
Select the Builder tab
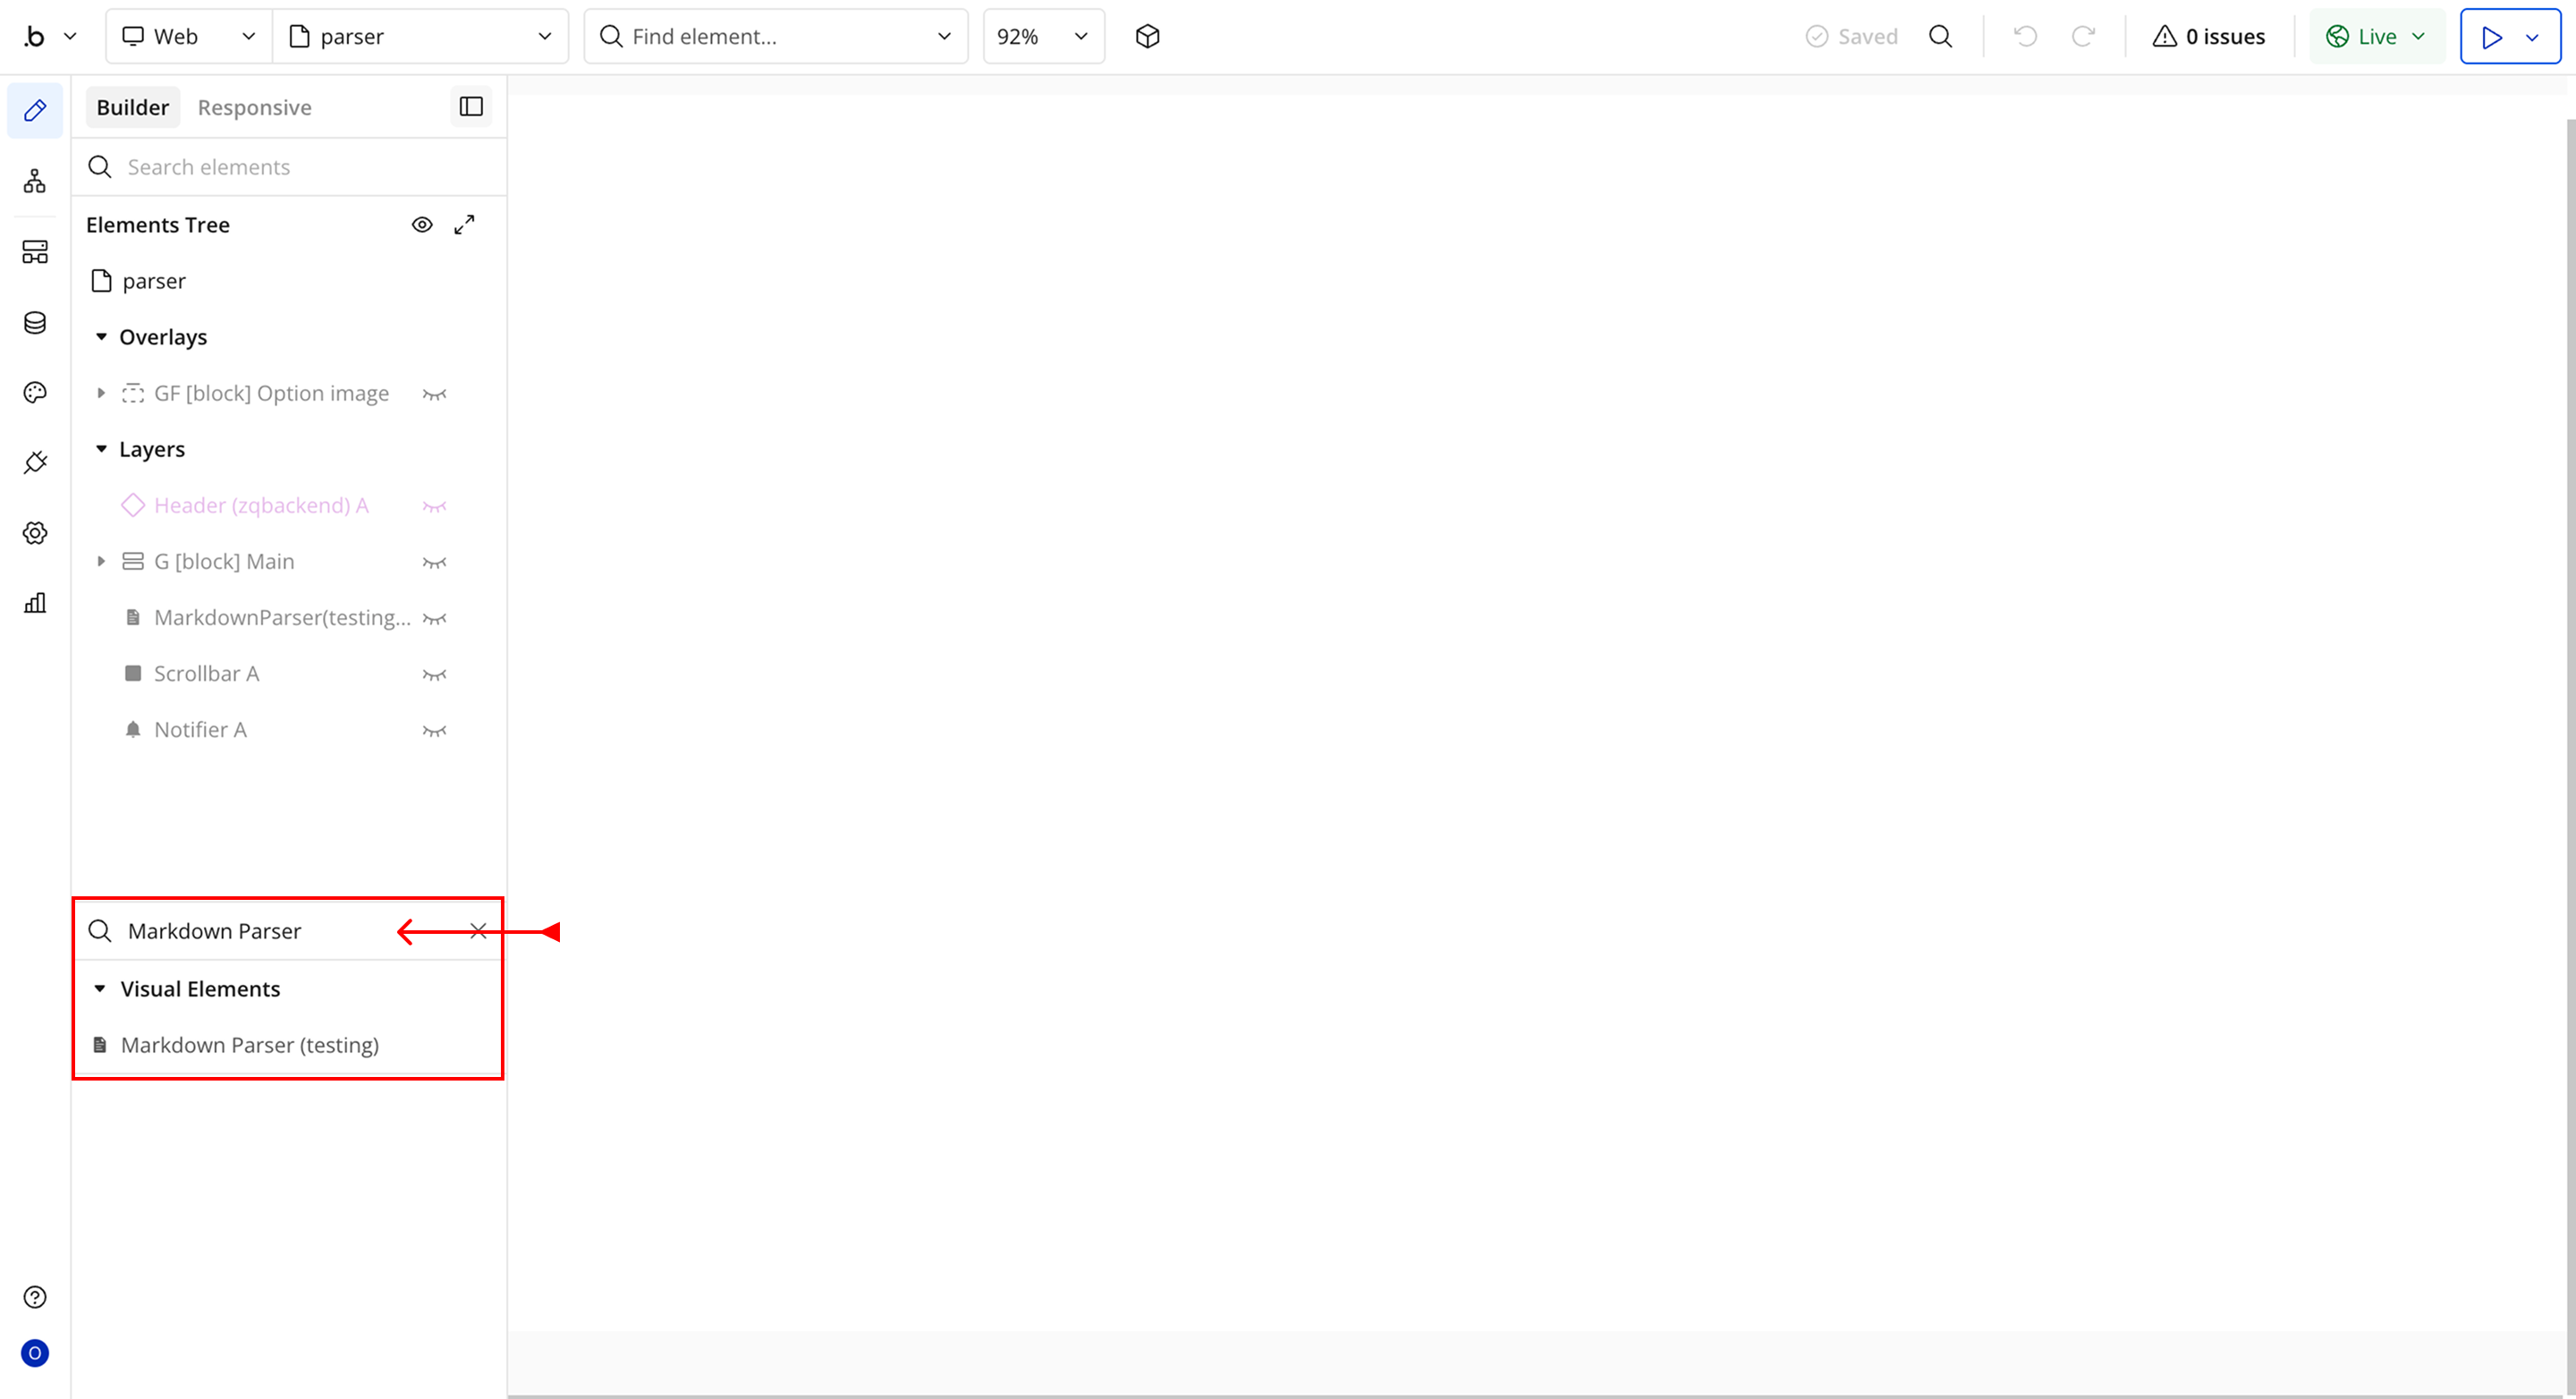(132, 107)
